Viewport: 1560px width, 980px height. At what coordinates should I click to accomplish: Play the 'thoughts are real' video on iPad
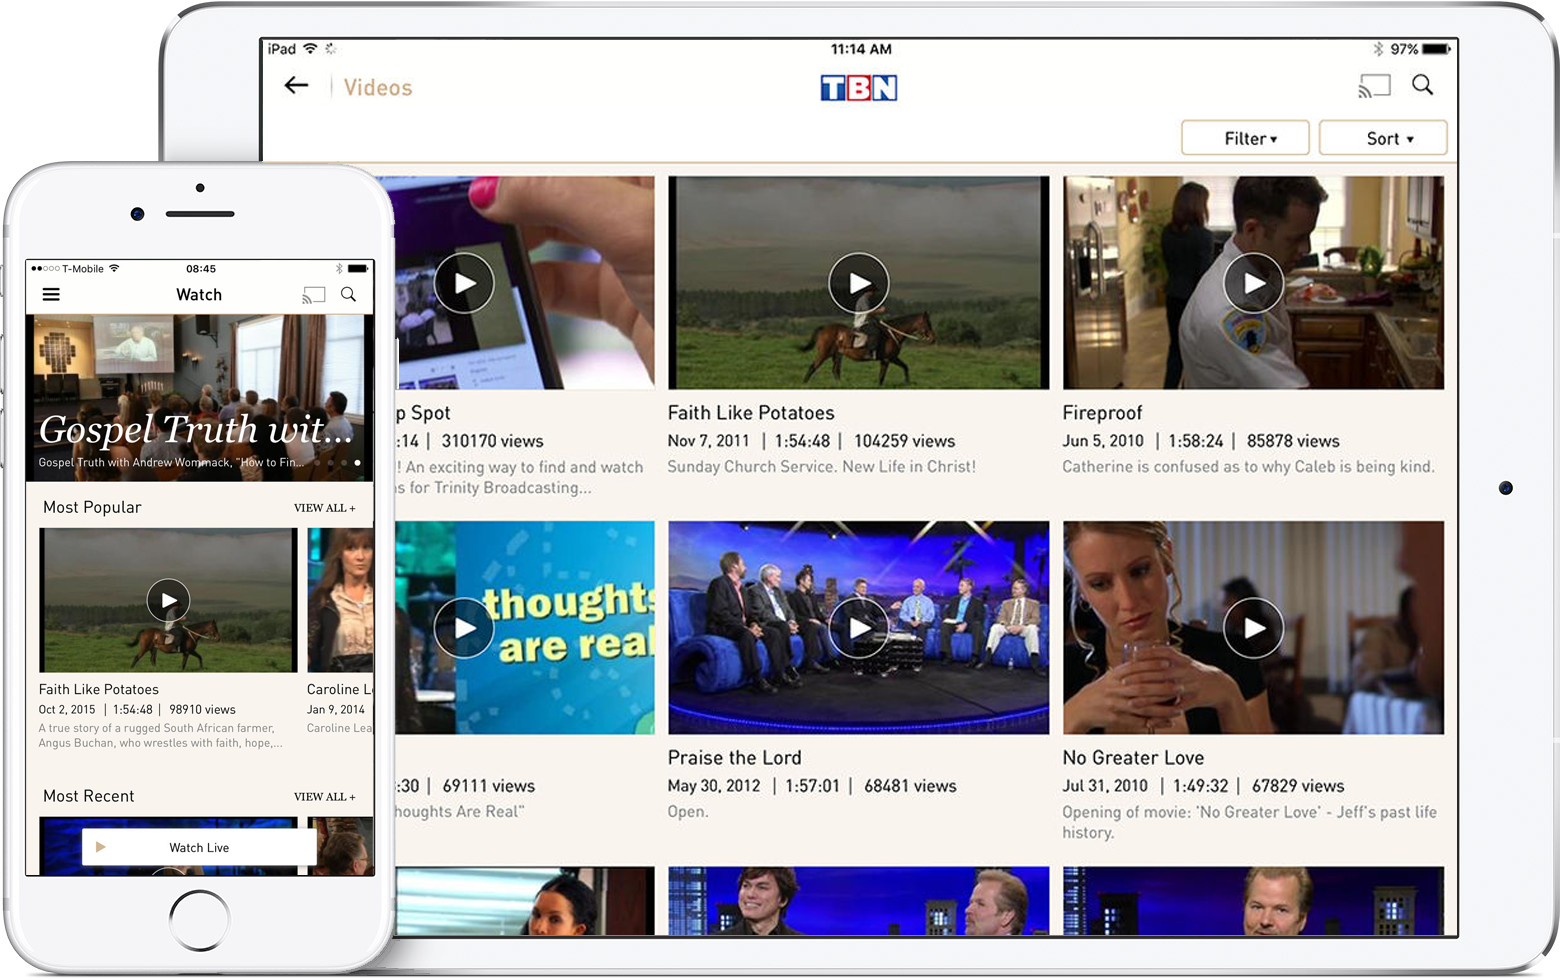[x=464, y=628]
